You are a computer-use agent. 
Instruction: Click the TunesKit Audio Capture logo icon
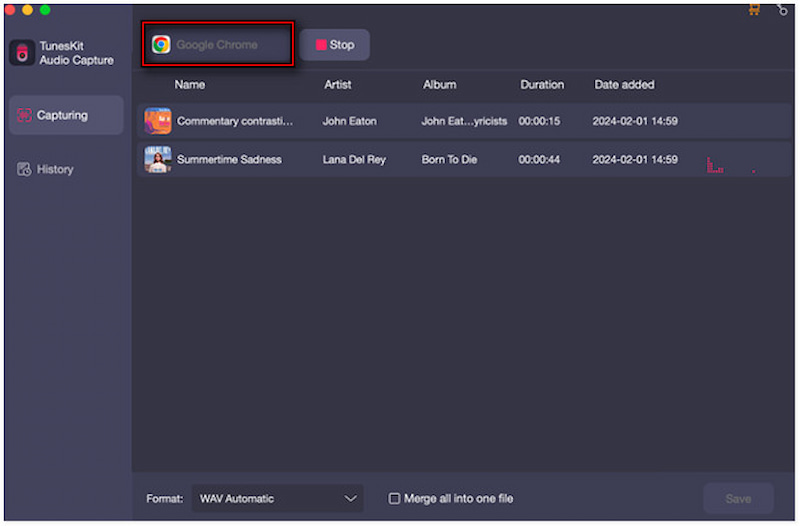[x=22, y=53]
